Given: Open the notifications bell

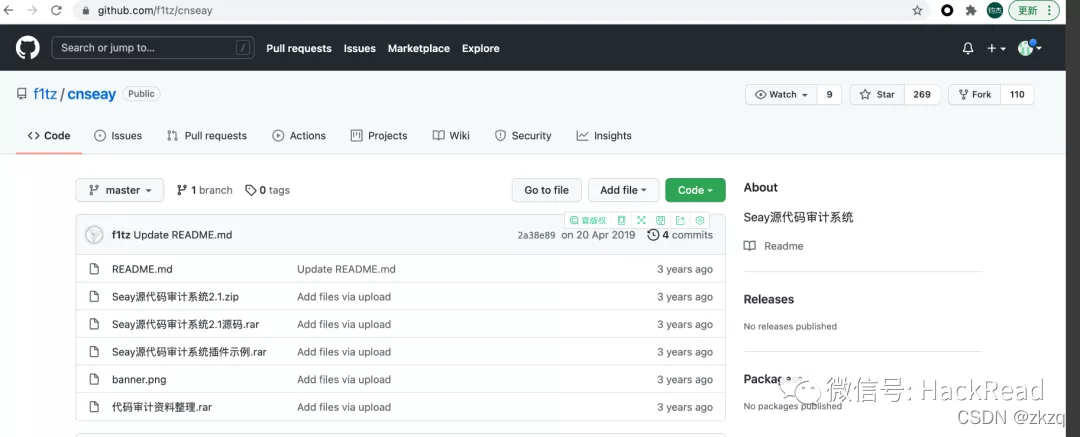Looking at the screenshot, I should pos(968,48).
